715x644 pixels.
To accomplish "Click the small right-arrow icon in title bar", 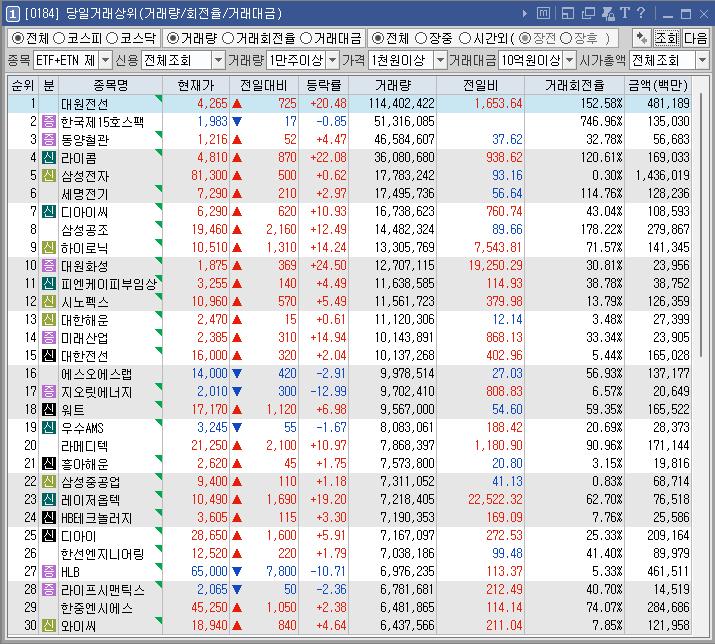I will tap(525, 14).
